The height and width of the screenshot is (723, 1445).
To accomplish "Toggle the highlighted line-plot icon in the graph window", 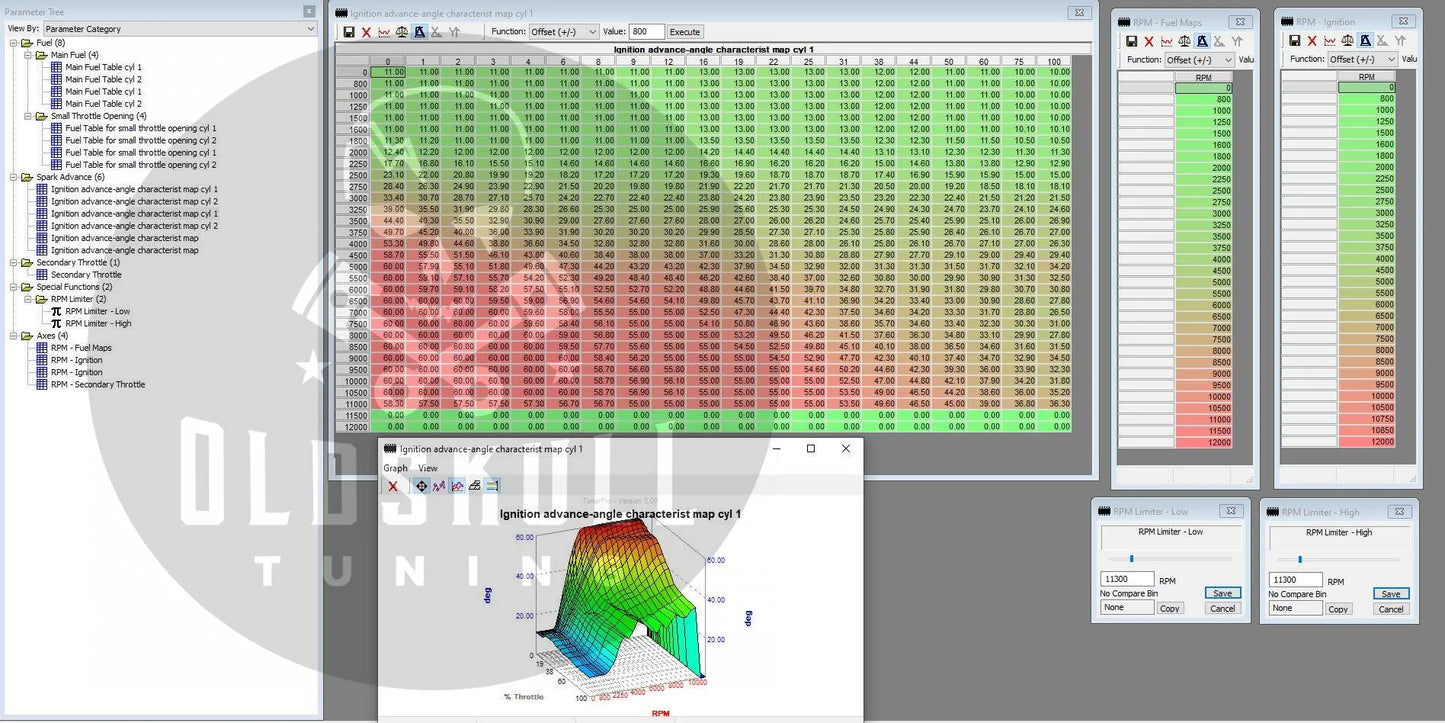I will pos(457,486).
